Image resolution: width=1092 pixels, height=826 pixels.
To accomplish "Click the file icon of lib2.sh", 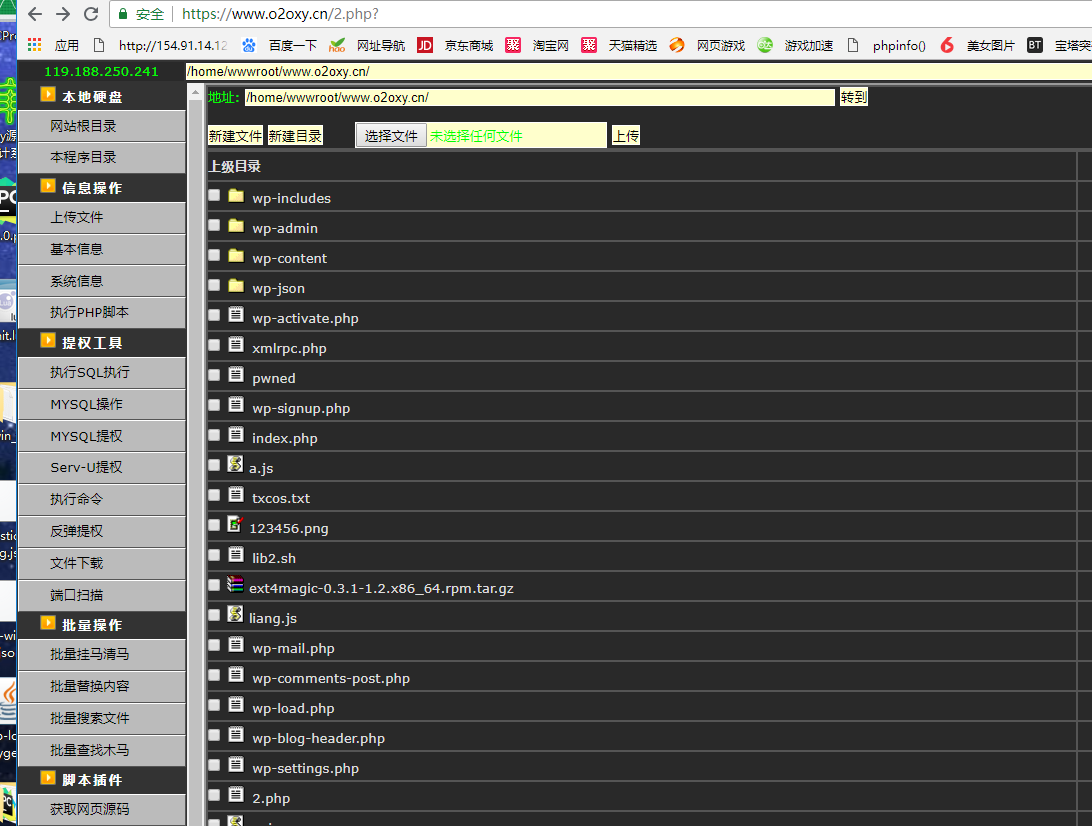I will [x=236, y=554].
